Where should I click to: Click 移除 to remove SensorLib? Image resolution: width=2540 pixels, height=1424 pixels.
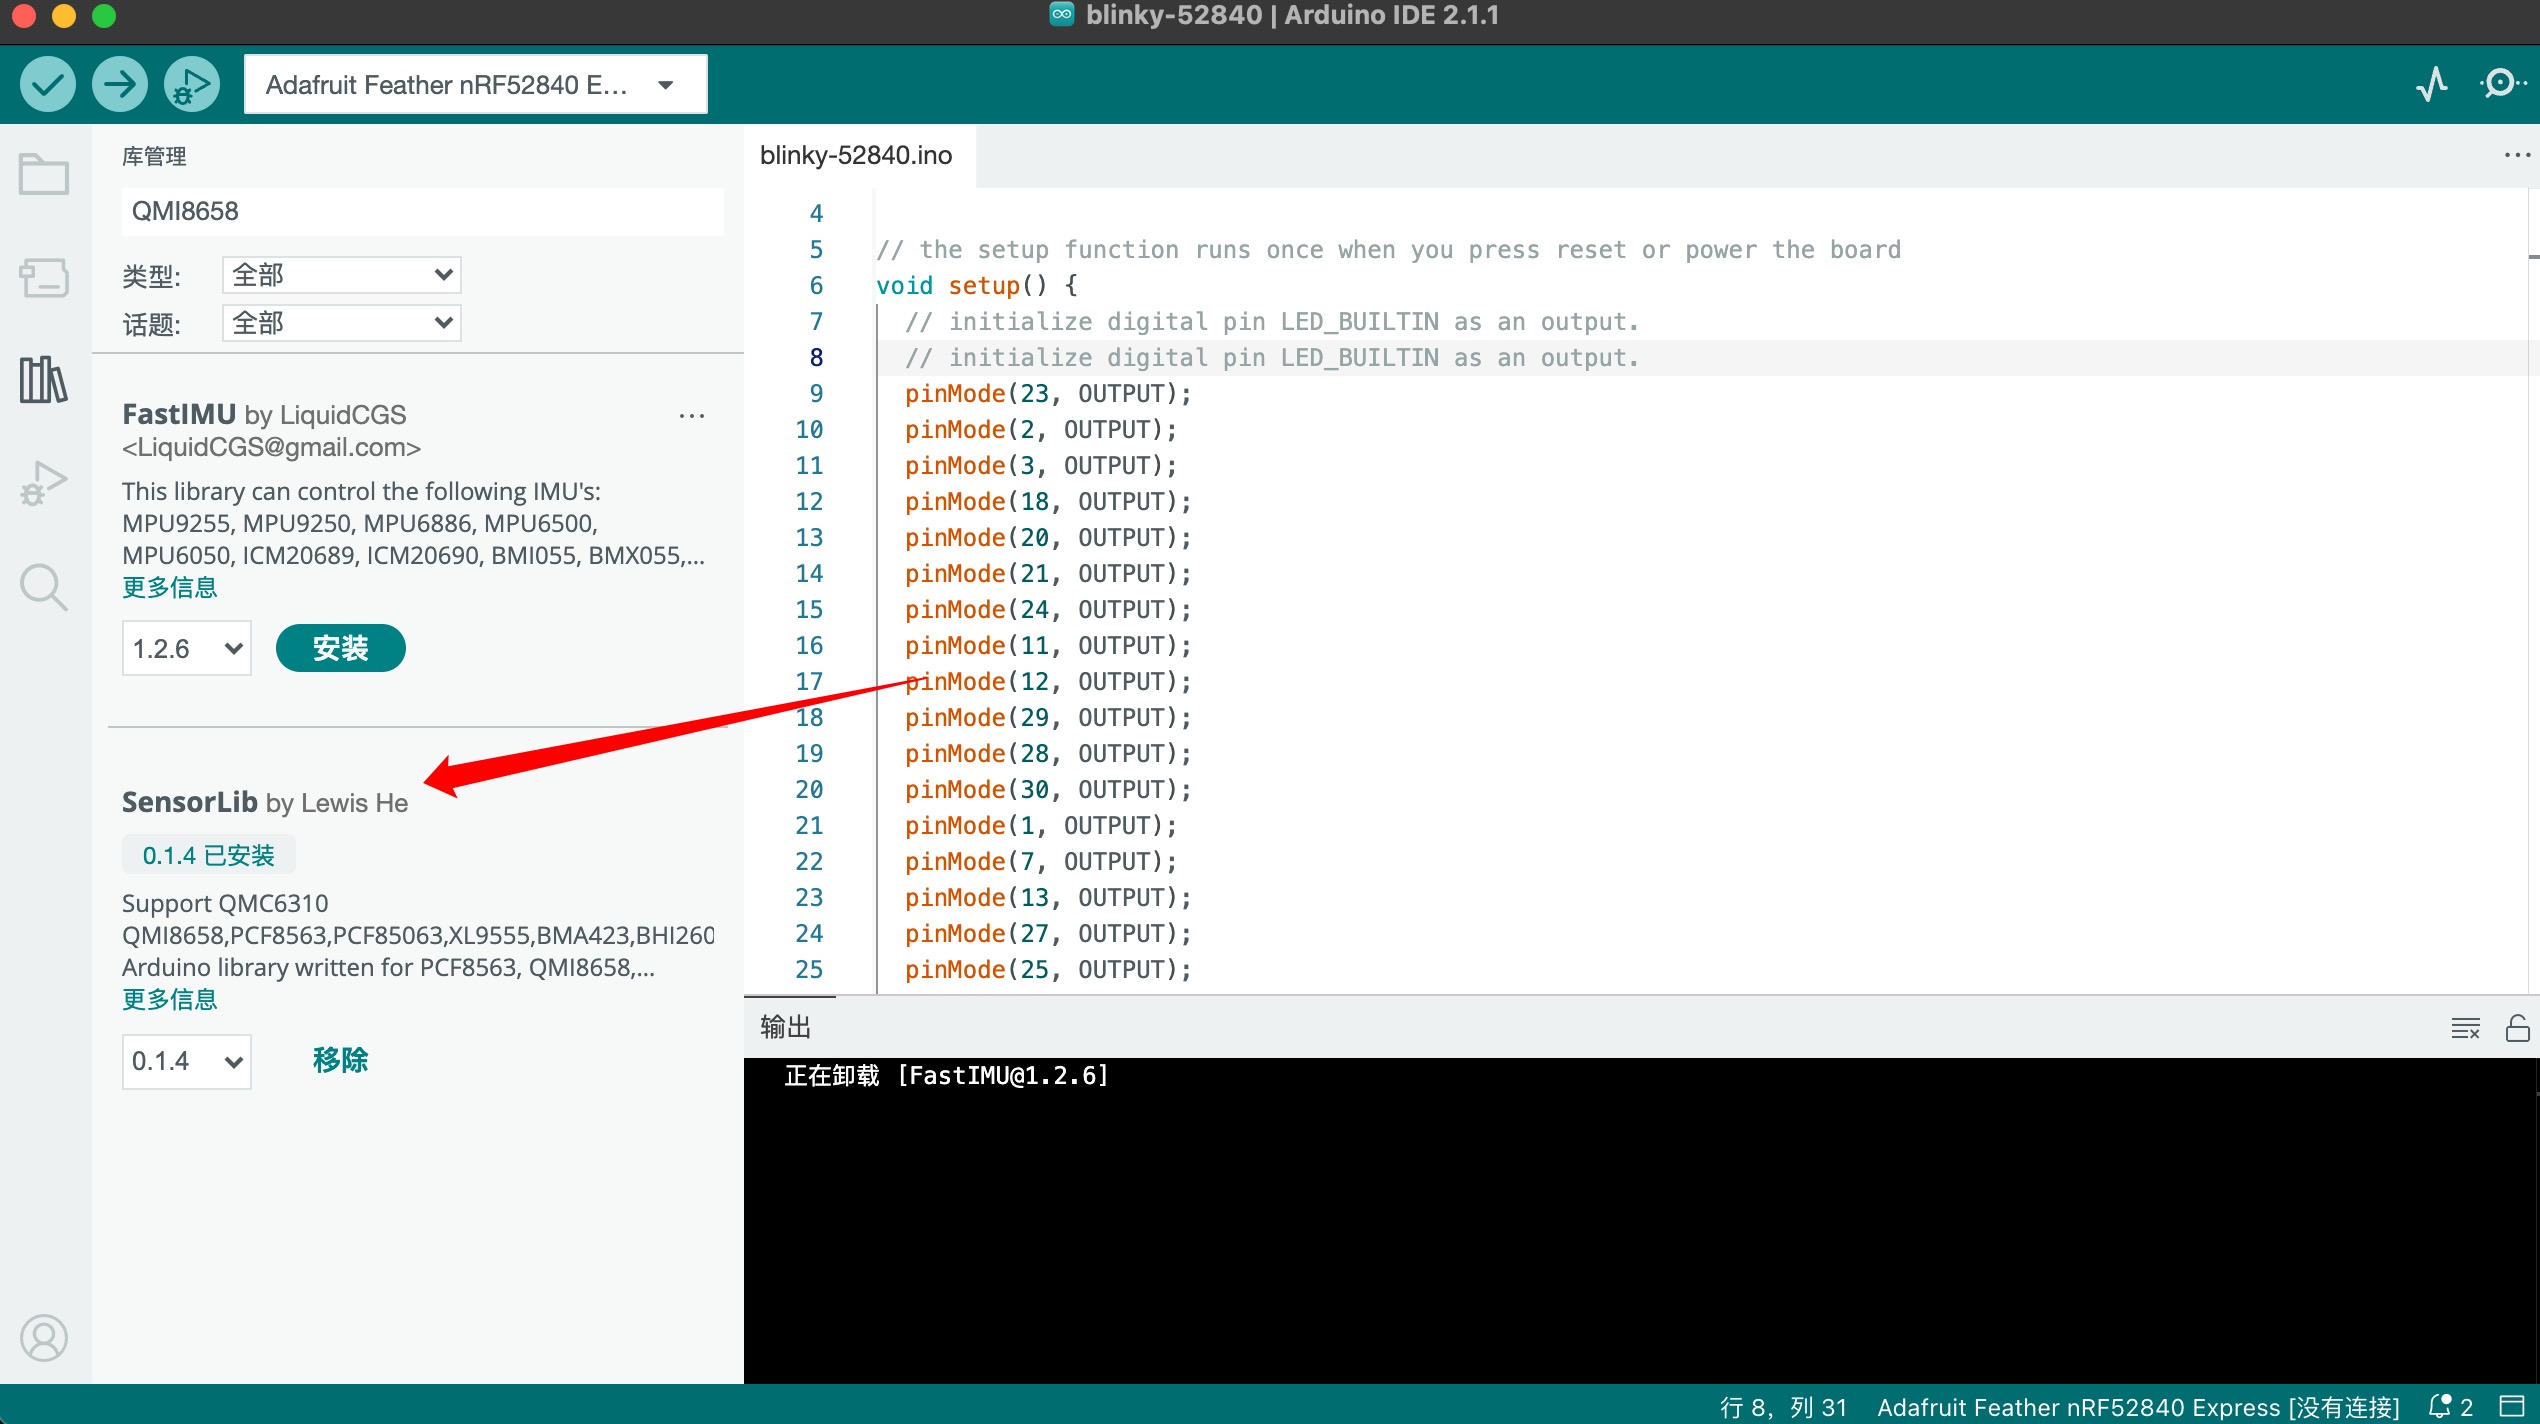340,1060
